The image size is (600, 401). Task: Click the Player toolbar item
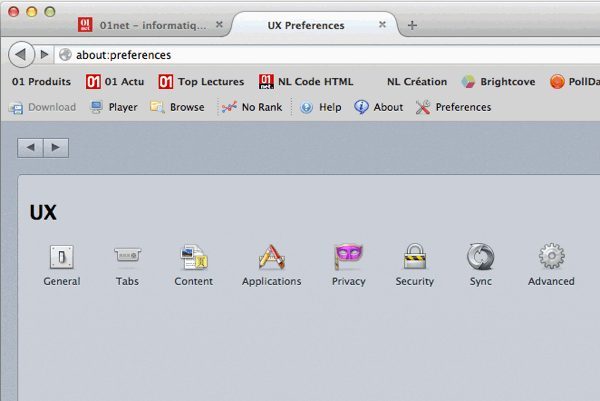point(114,107)
